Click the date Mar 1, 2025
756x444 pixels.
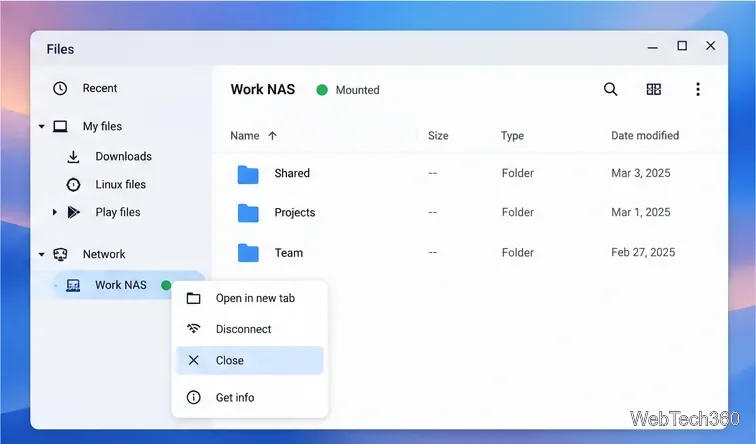pos(641,212)
